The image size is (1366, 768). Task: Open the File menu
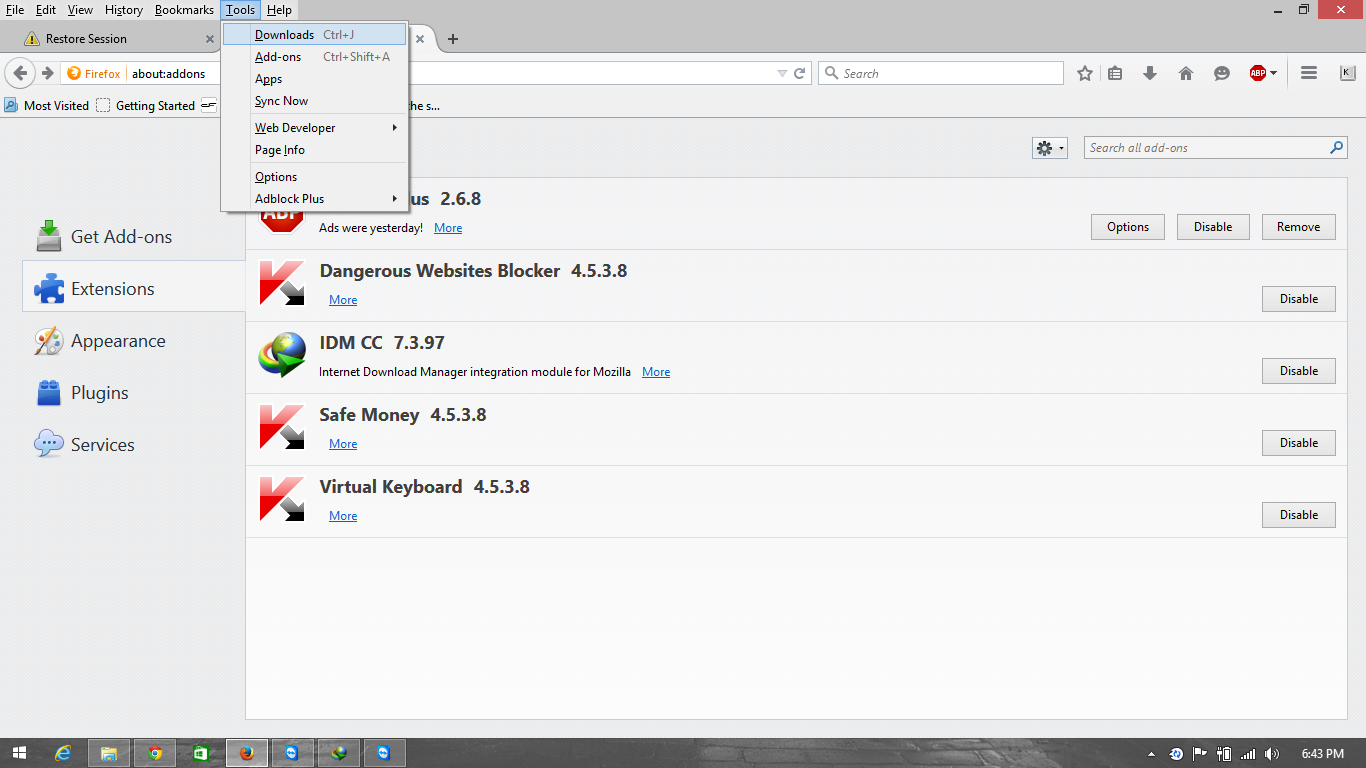15,10
